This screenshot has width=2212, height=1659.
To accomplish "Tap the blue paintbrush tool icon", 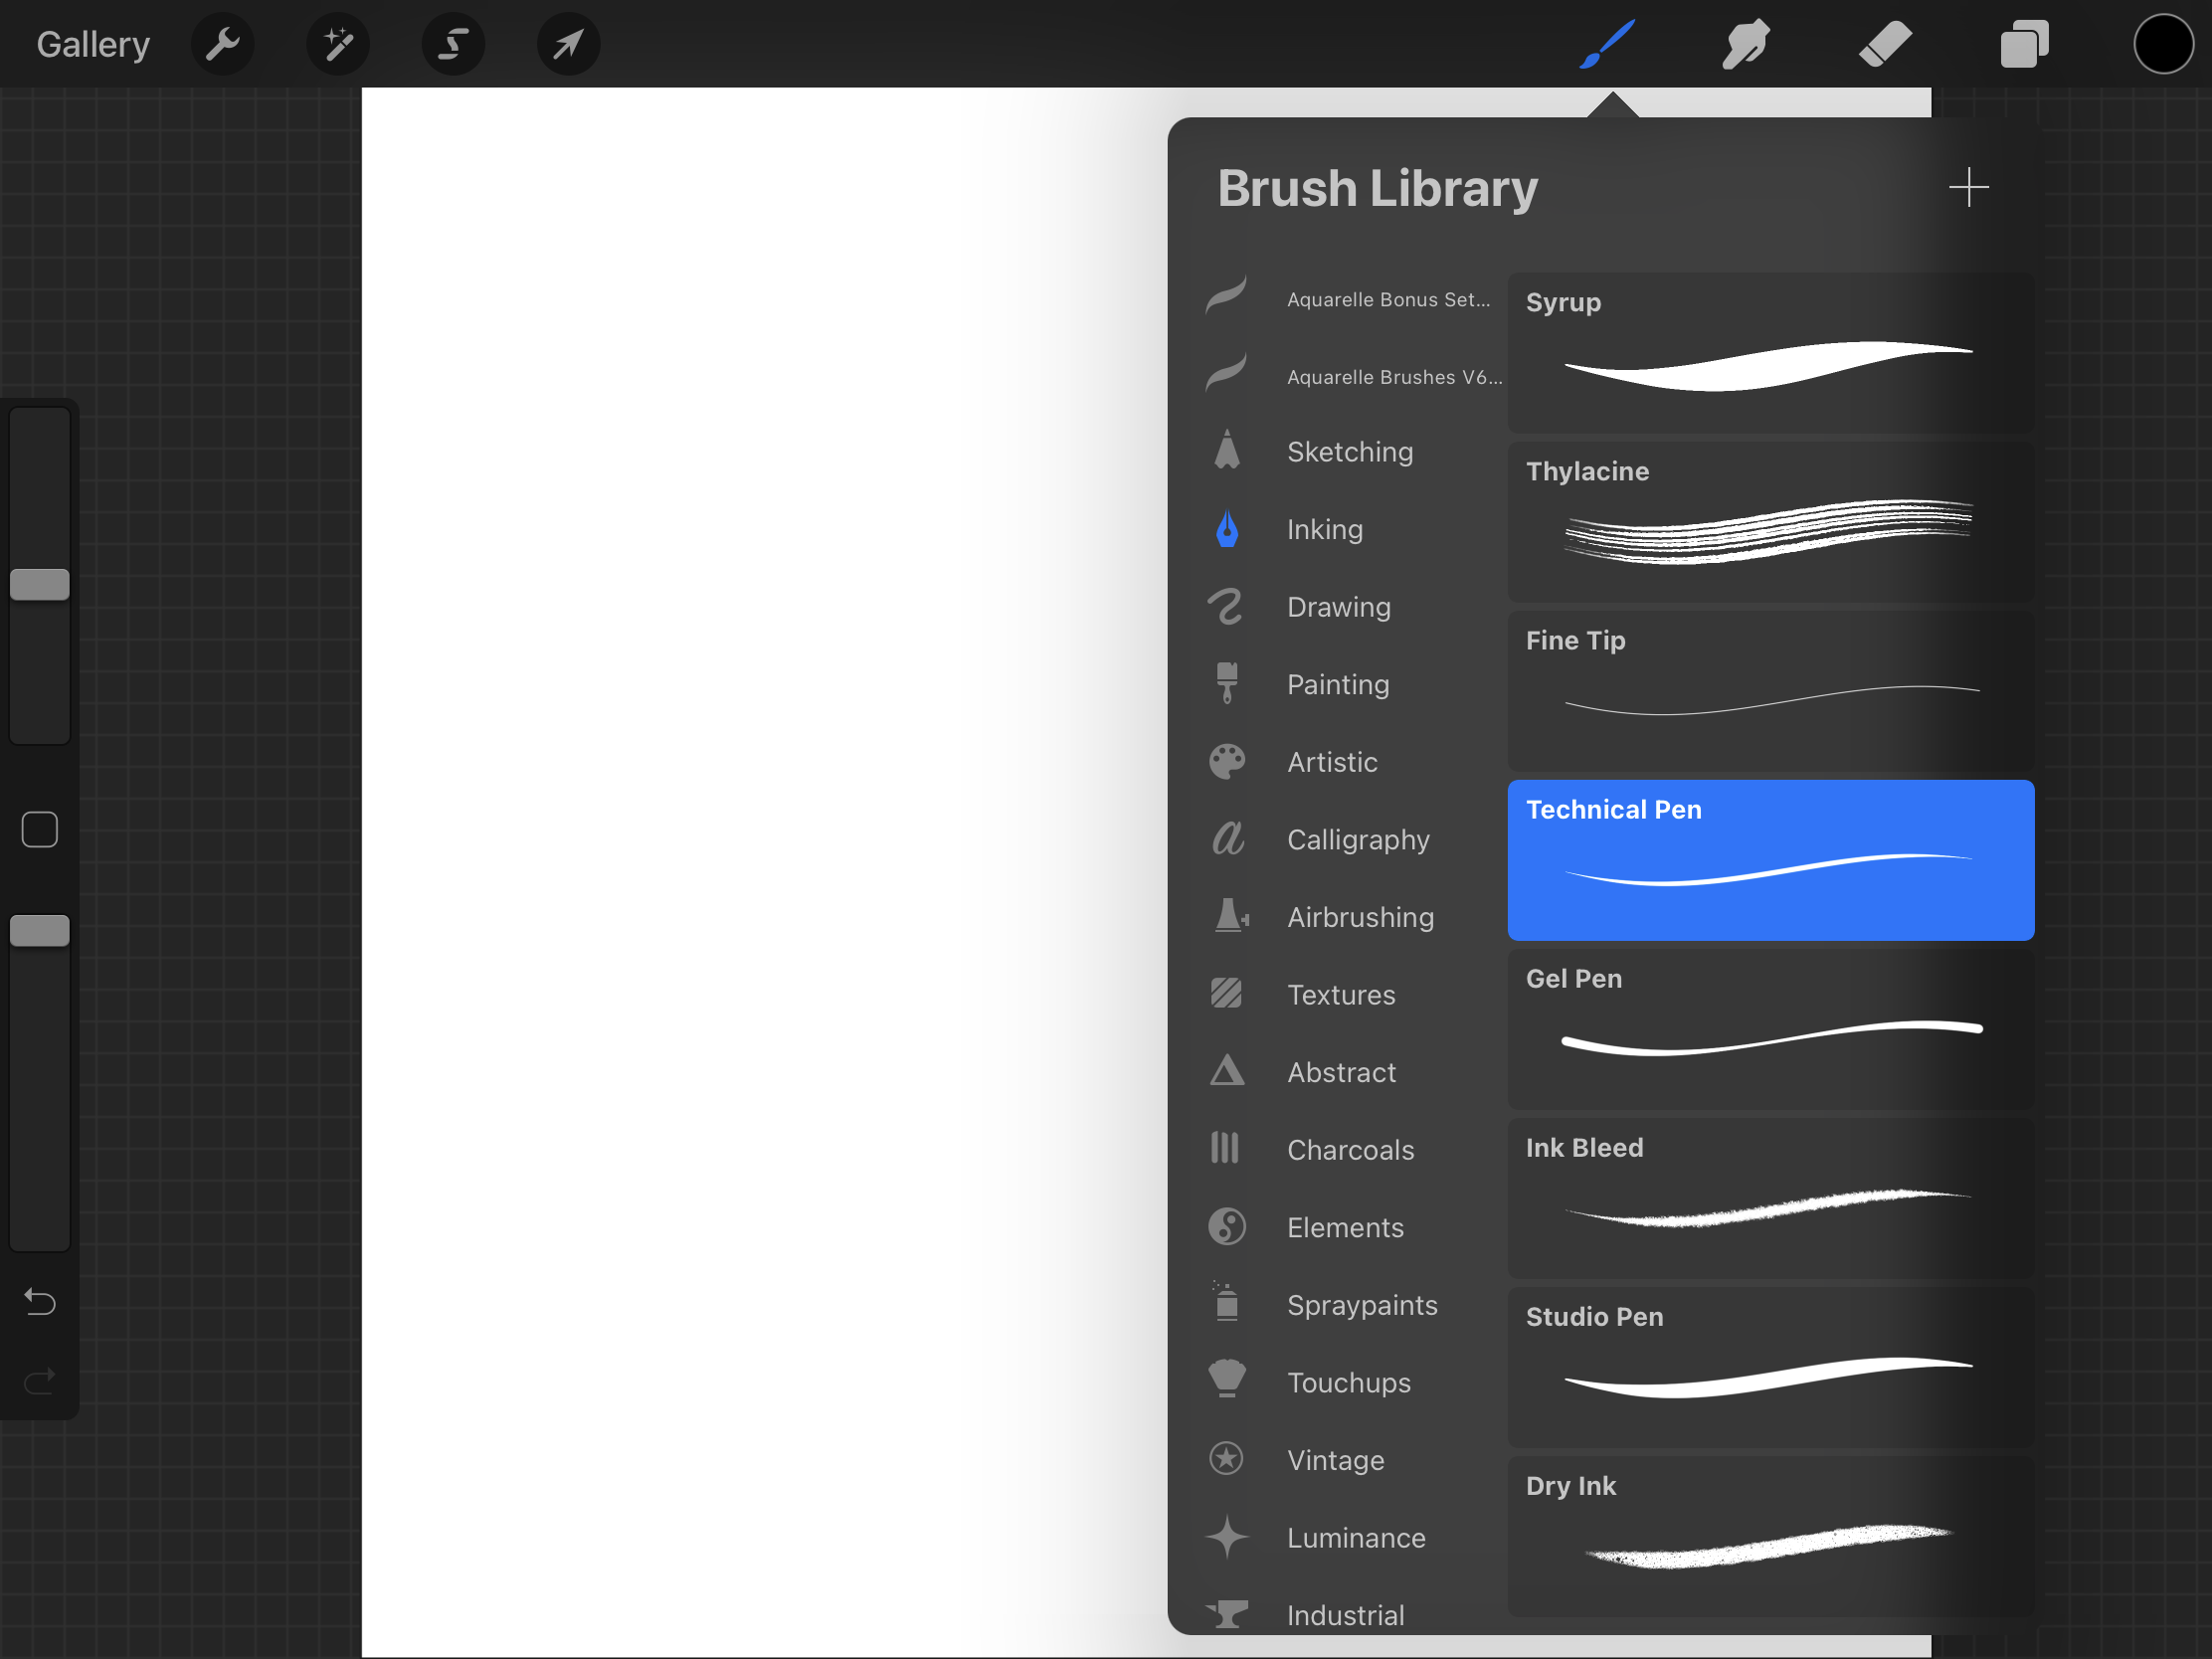I will (x=1608, y=44).
